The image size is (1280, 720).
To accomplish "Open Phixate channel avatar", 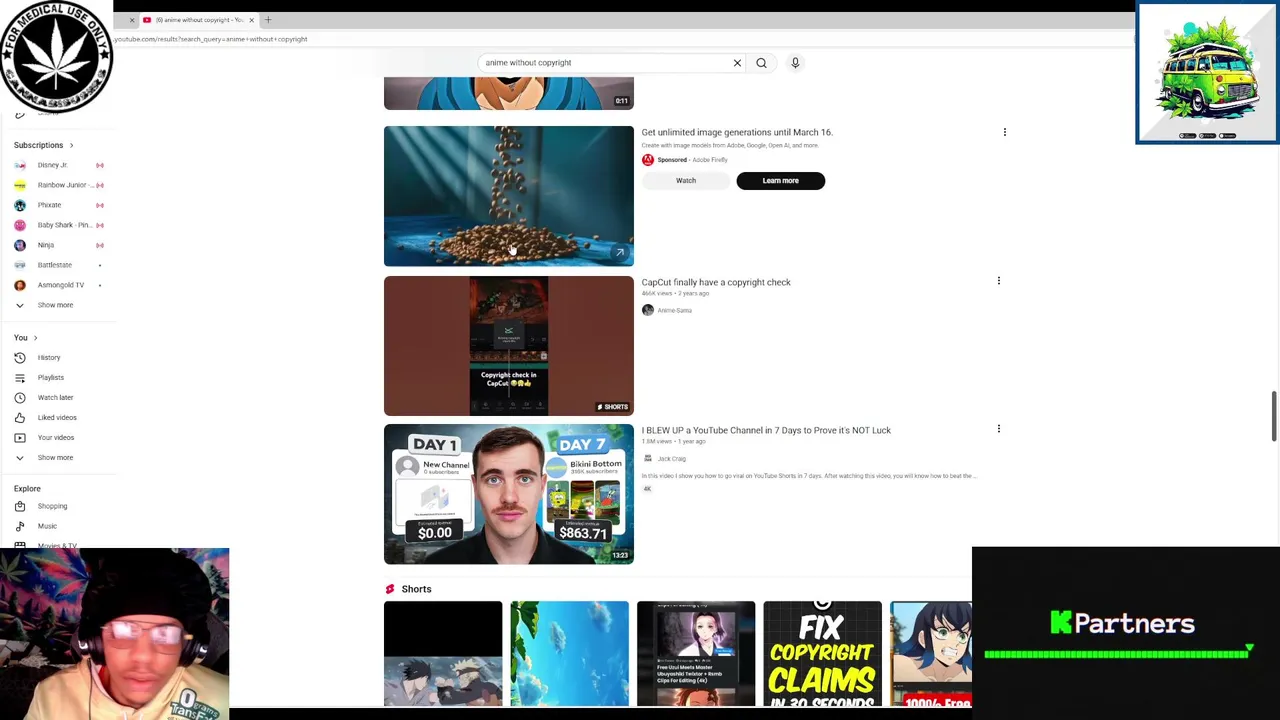I will (20, 205).
